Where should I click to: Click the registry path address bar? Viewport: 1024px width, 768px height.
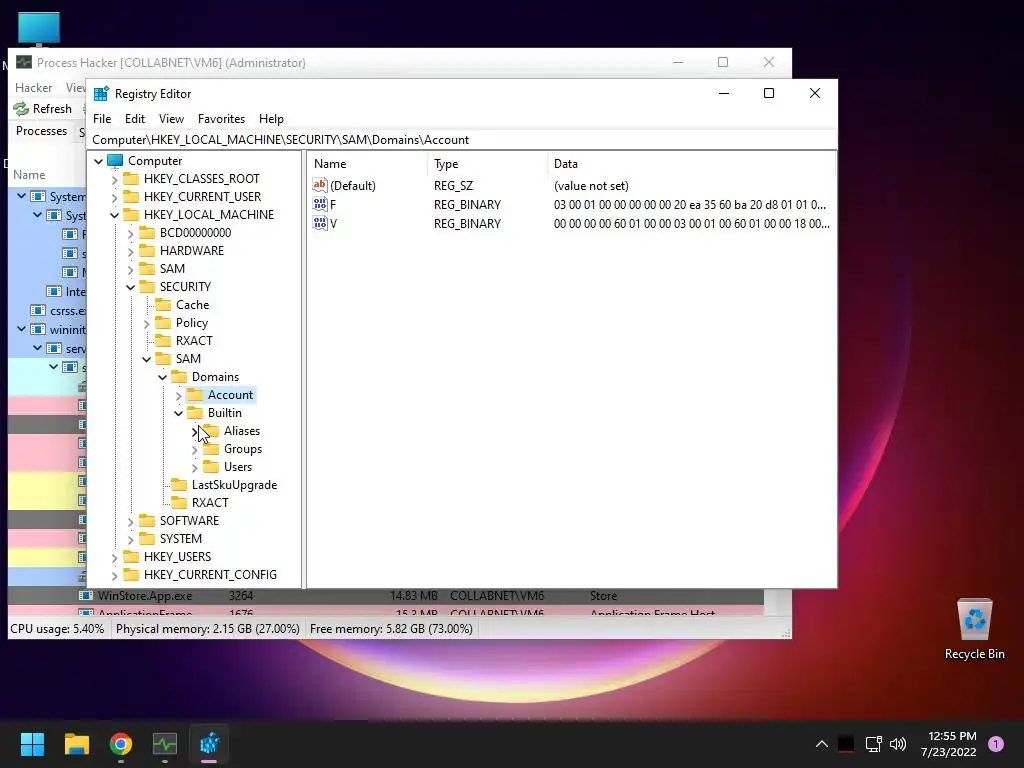tap(462, 140)
